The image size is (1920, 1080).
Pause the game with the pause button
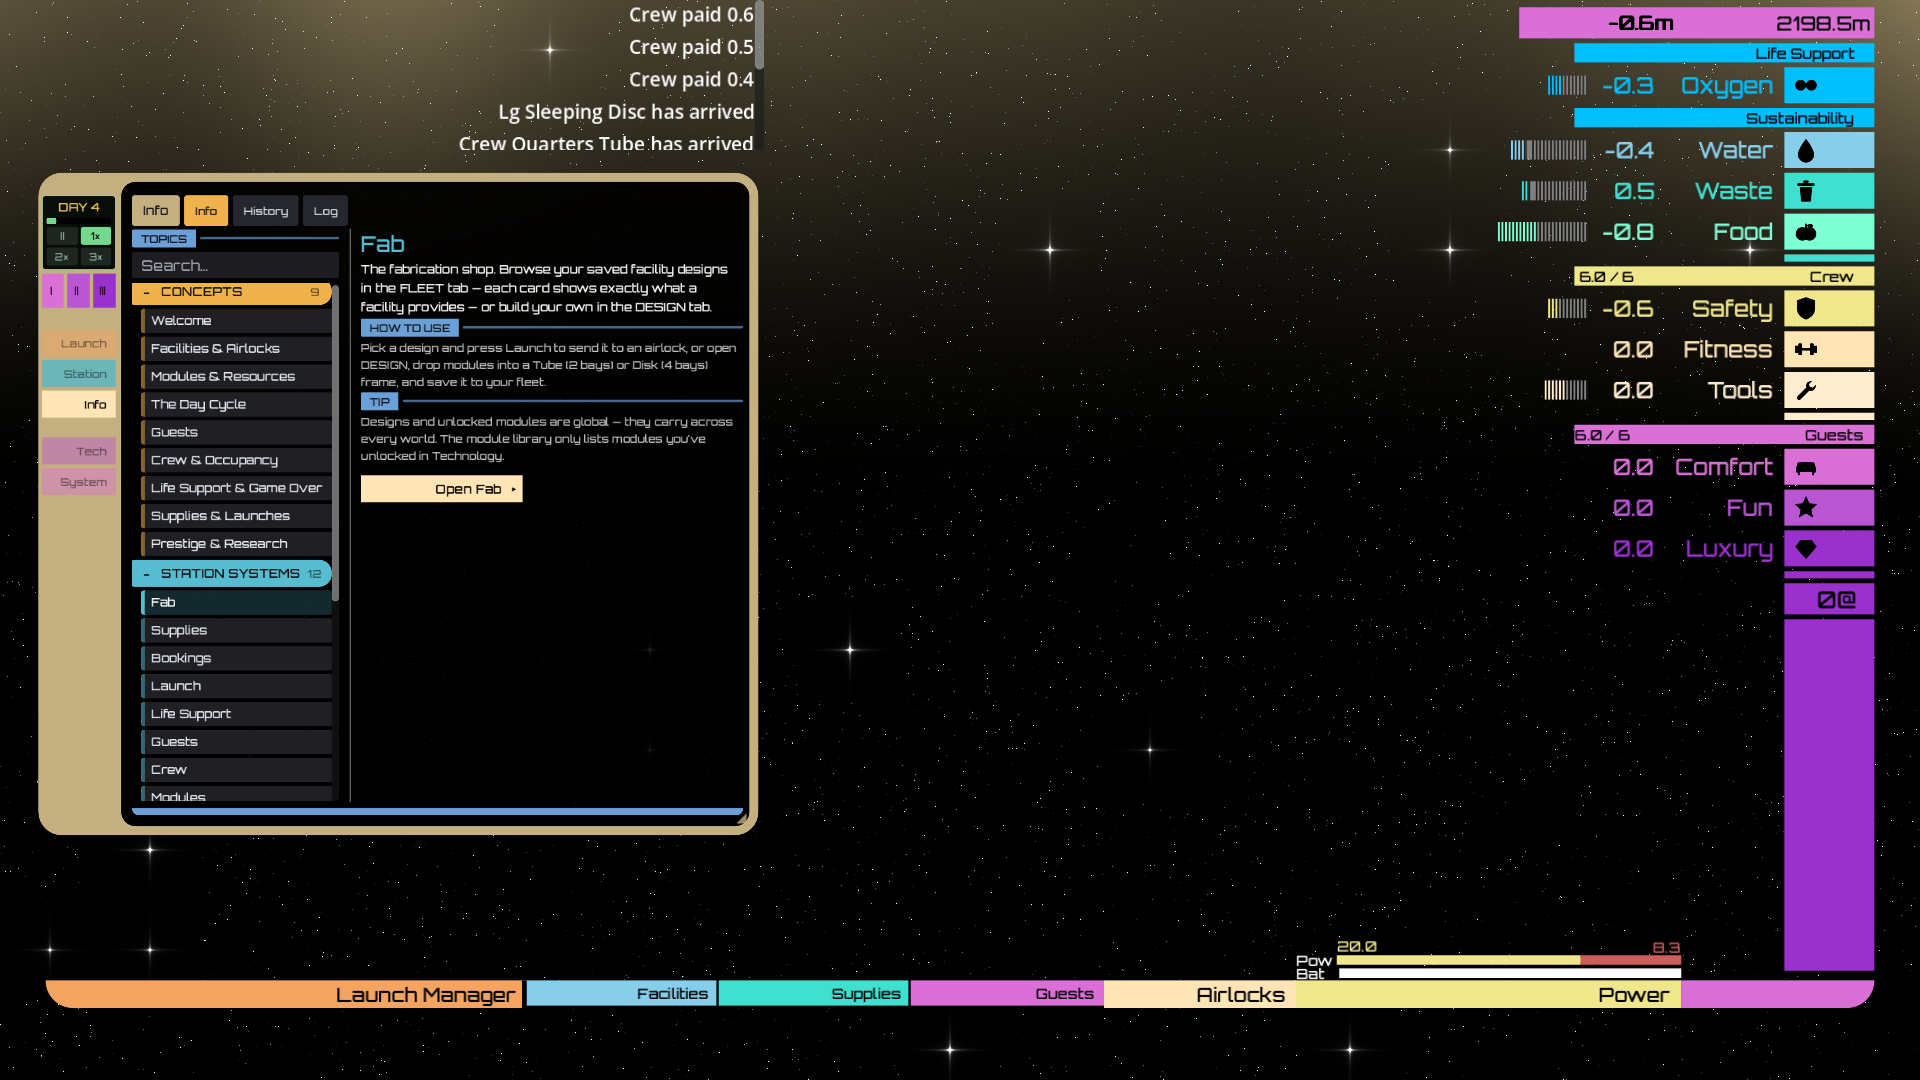[x=62, y=236]
